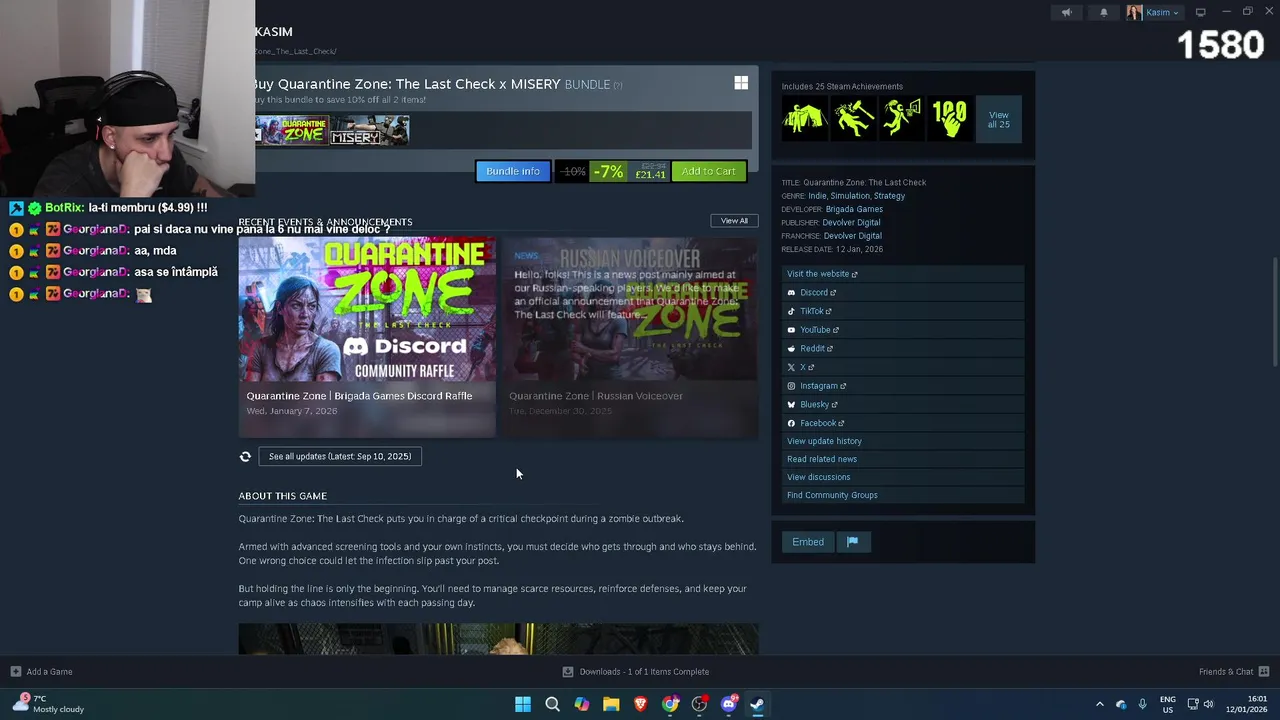1280x720 pixels.
Task: Open the Windows Start menu
Action: 523,704
